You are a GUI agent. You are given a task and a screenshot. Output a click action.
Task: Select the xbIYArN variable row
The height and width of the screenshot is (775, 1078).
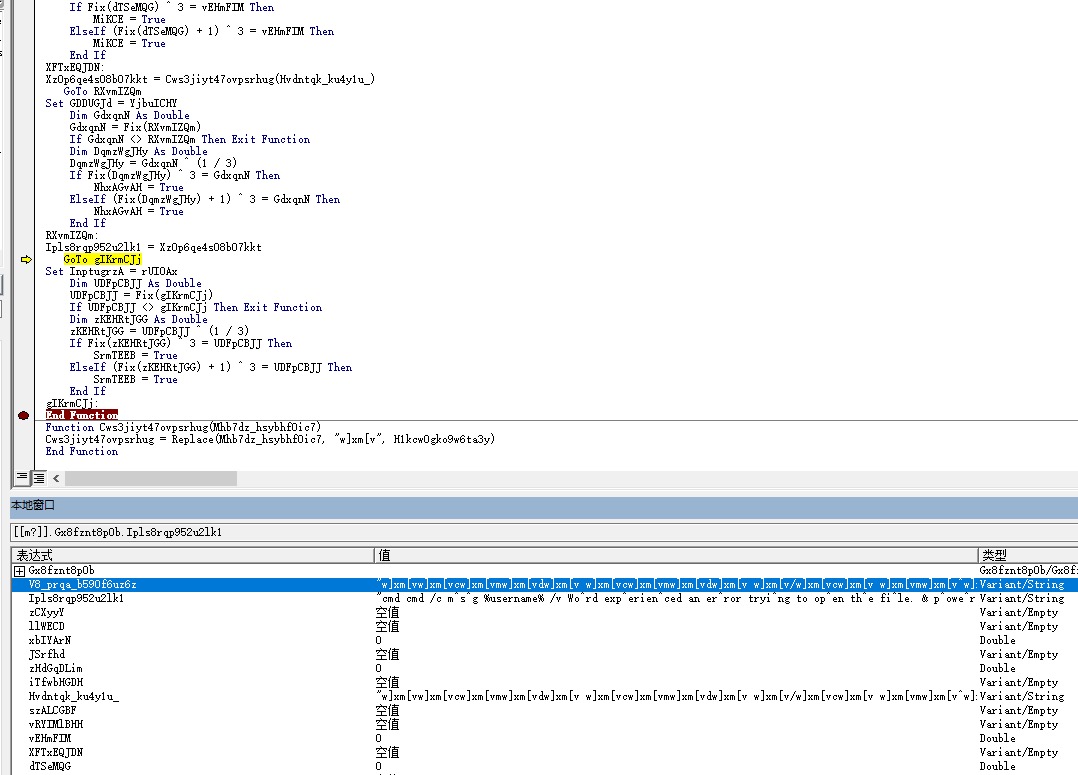pyautogui.click(x=544, y=640)
